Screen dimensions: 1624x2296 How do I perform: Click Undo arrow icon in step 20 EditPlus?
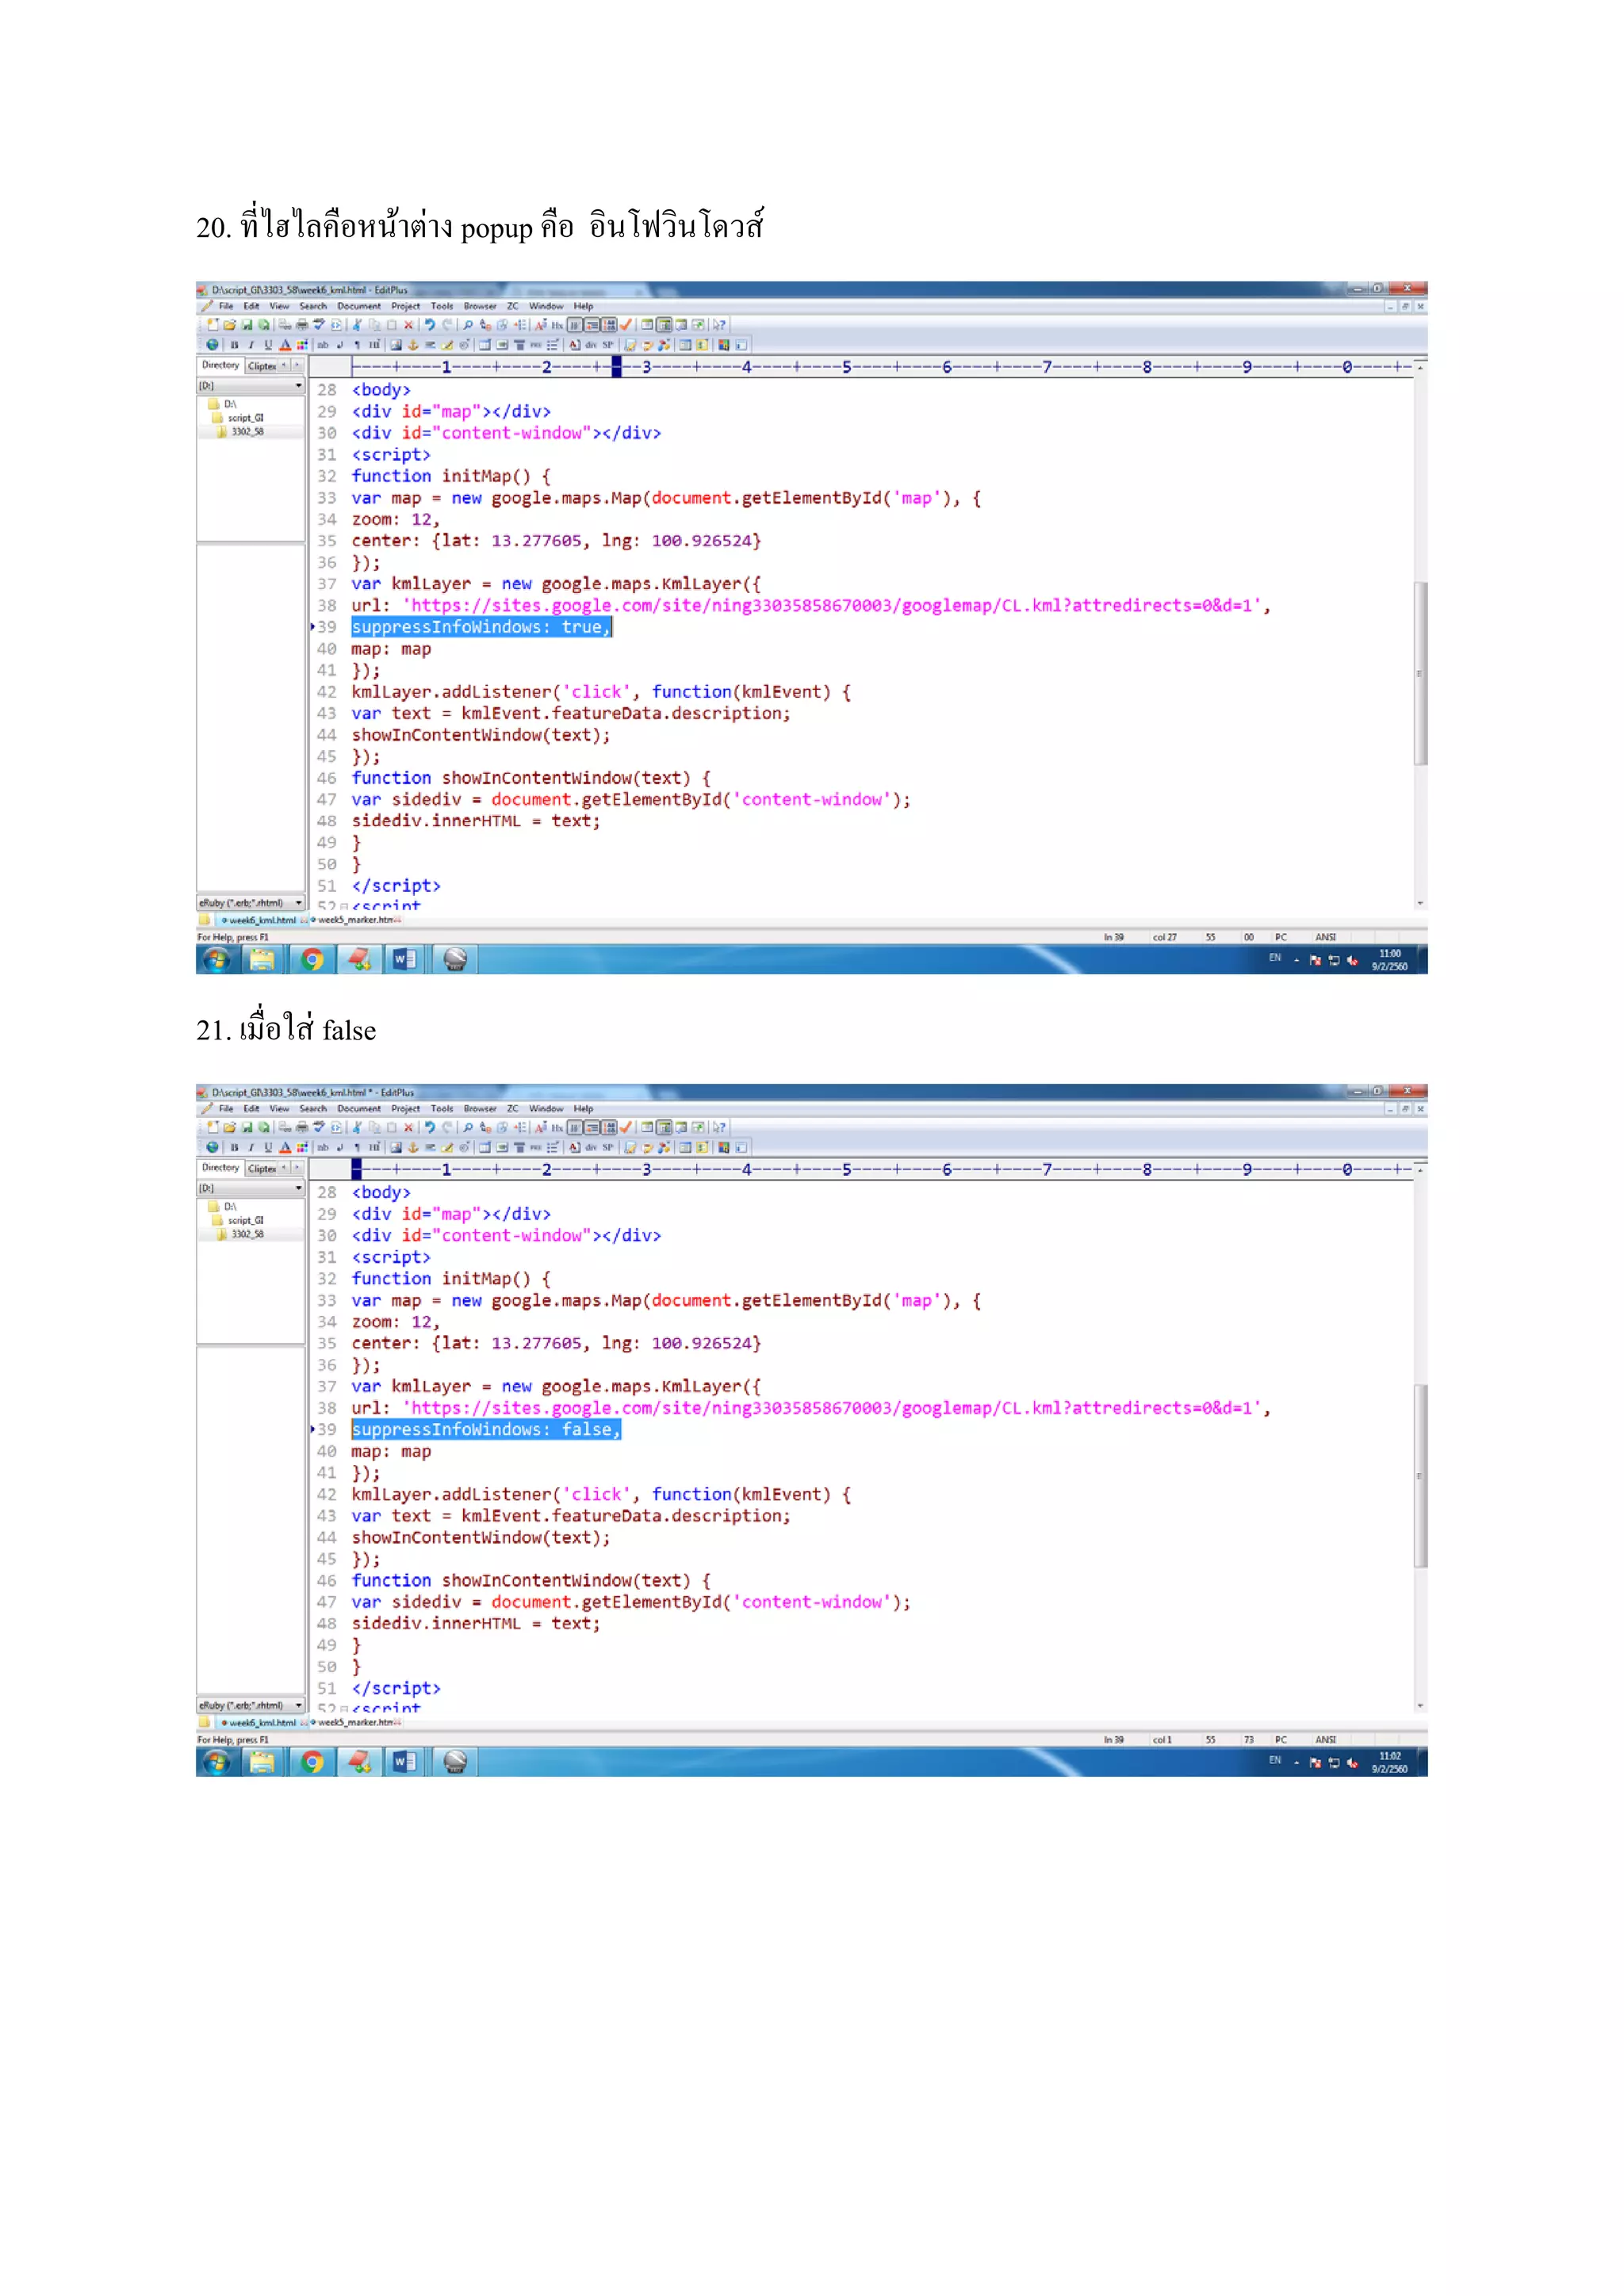(x=430, y=325)
